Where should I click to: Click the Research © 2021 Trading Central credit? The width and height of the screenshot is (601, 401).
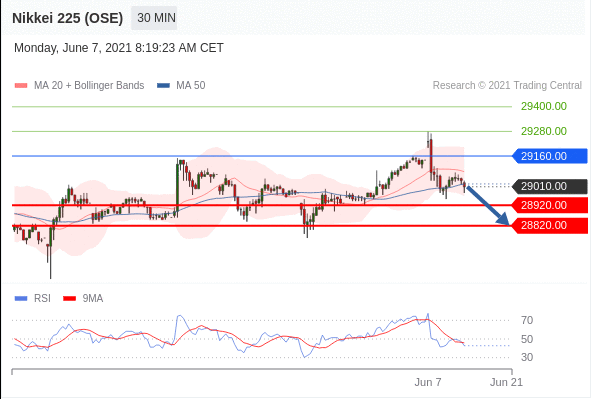(507, 85)
